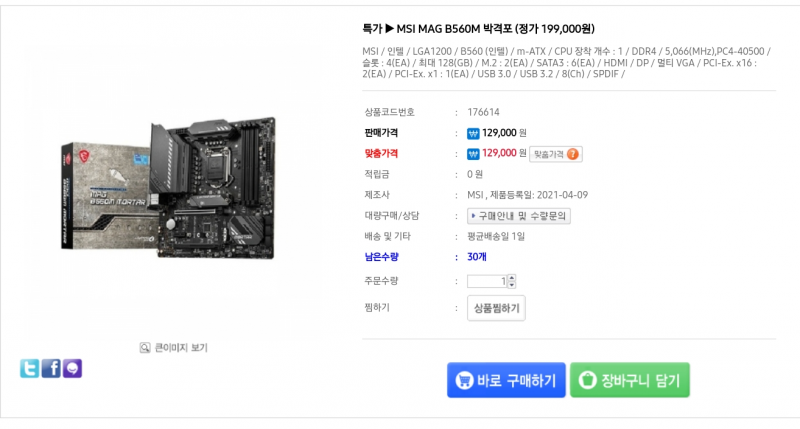800x429 pixels.
Task: Increase 주문수량 with the up arrow
Action: (512, 278)
